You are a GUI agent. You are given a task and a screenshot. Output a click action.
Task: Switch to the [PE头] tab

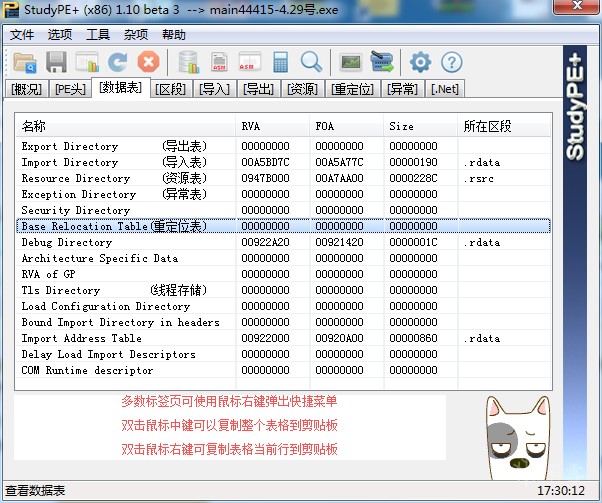pyautogui.click(x=70, y=89)
